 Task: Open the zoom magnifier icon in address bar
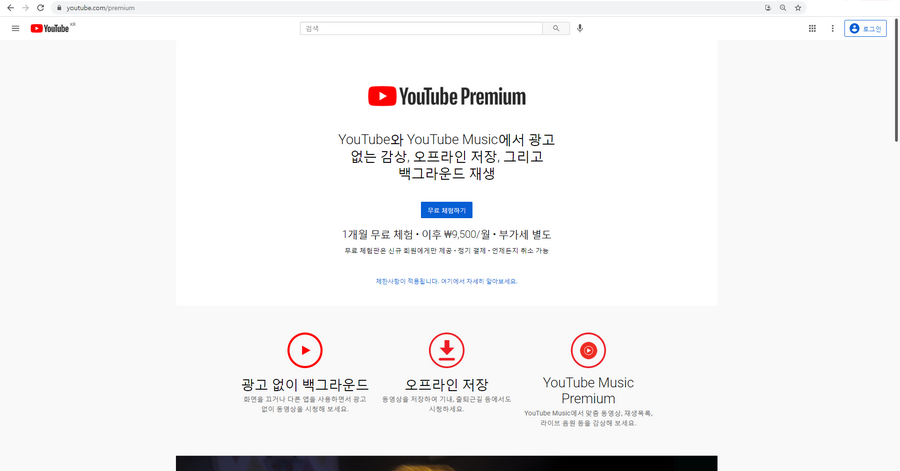click(x=783, y=8)
